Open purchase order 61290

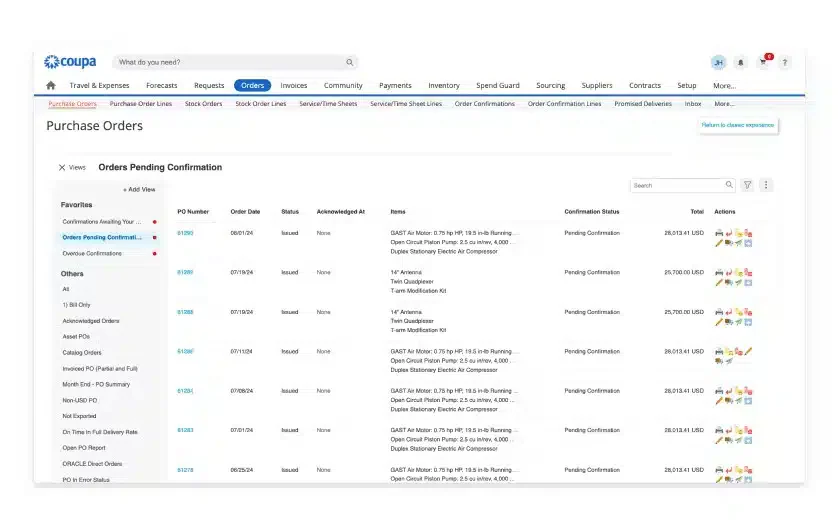click(x=185, y=233)
